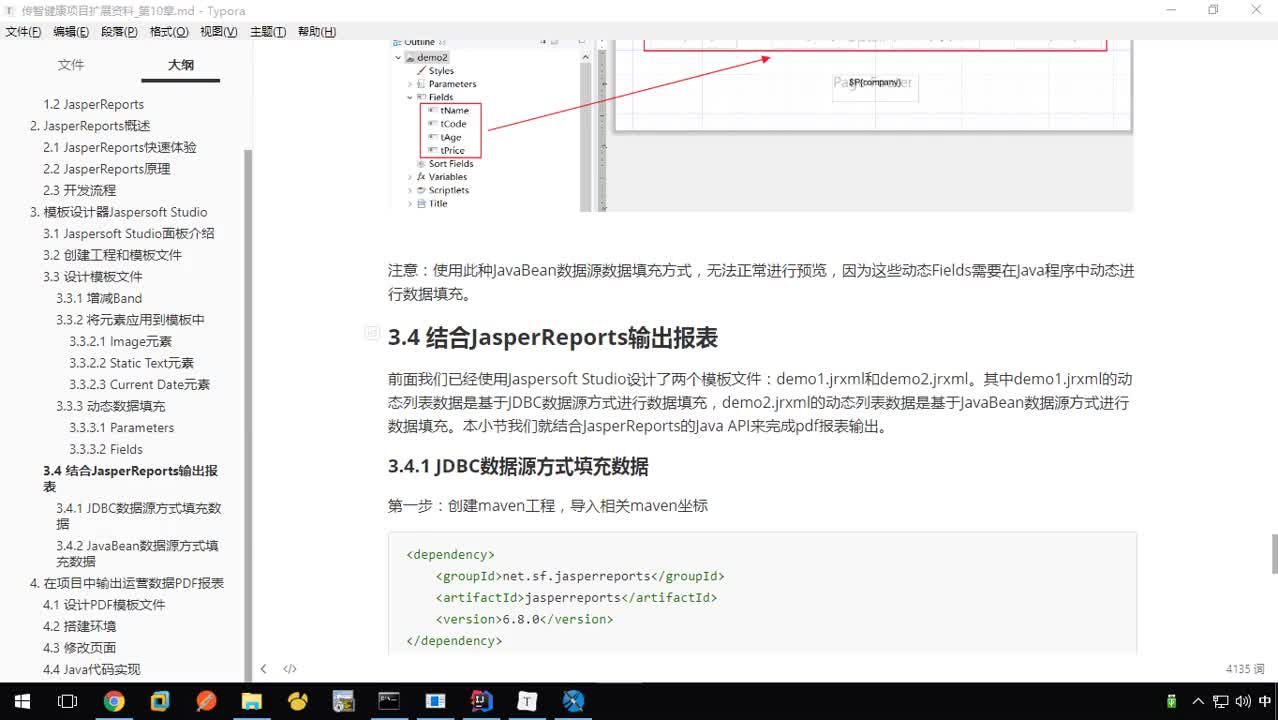Place cursor in heading 3.4 结合JasperReports输出报表
The height and width of the screenshot is (720, 1278).
pyautogui.click(x=552, y=338)
